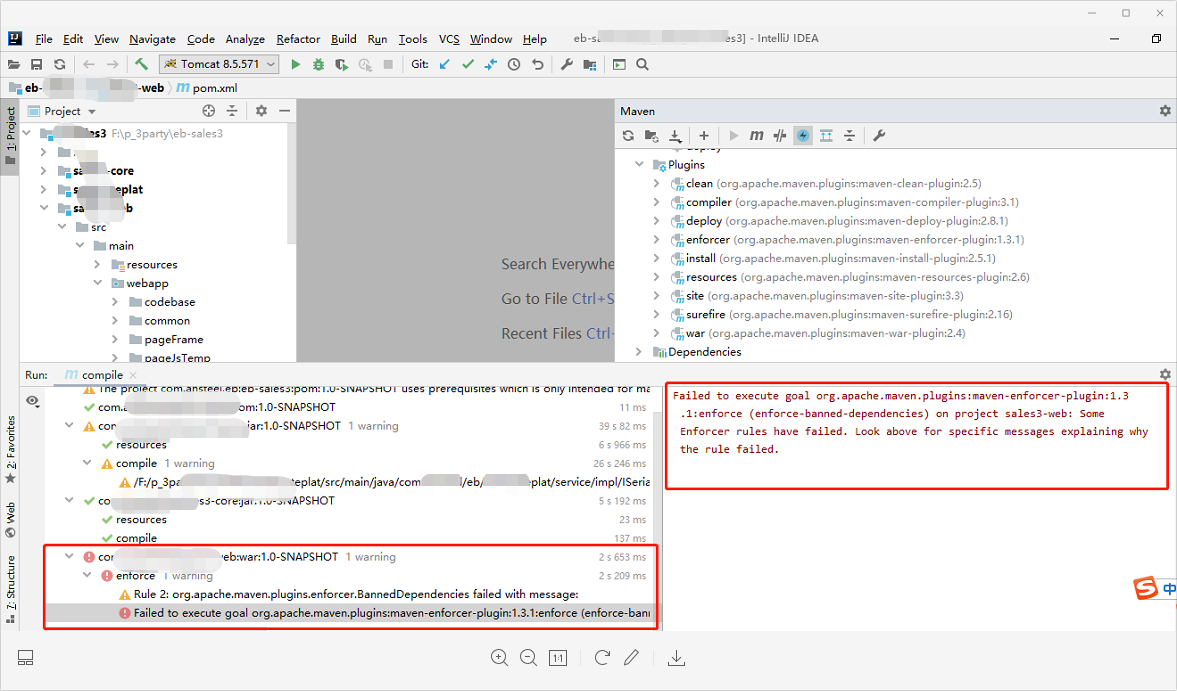This screenshot has height=691, width=1177.
Task: Open Git Show History clock icon
Action: (x=514, y=65)
